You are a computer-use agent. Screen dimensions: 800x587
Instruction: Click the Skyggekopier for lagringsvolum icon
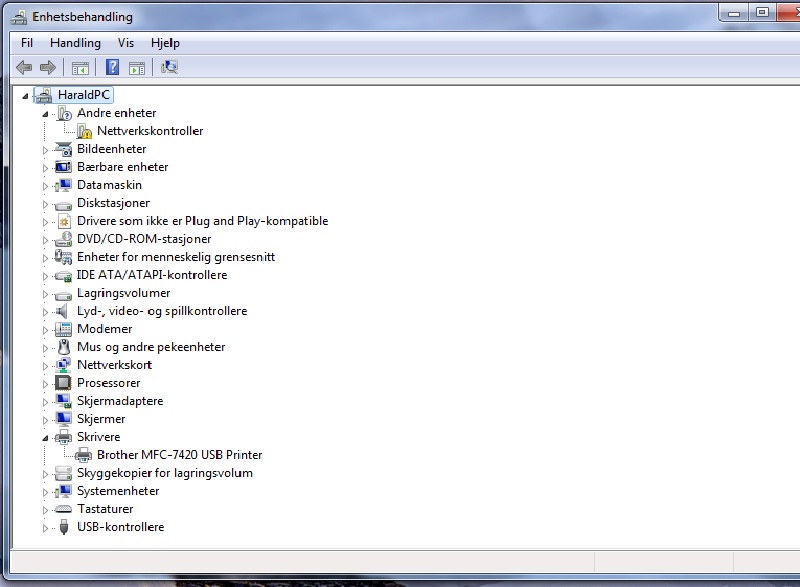point(64,473)
